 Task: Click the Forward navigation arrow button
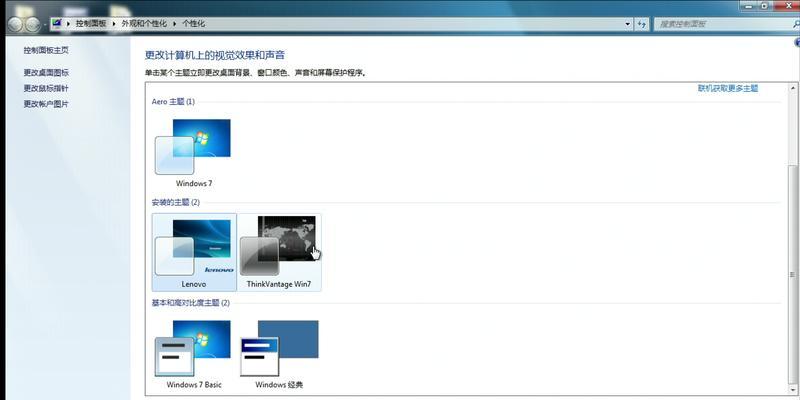click(x=32, y=23)
